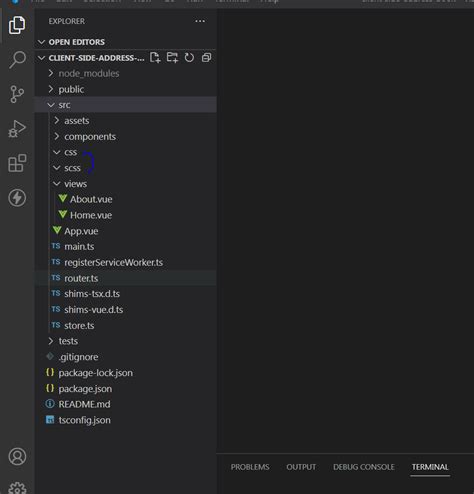Open the Run and Debug view icon
This screenshot has width=474, height=494.
coord(17,129)
